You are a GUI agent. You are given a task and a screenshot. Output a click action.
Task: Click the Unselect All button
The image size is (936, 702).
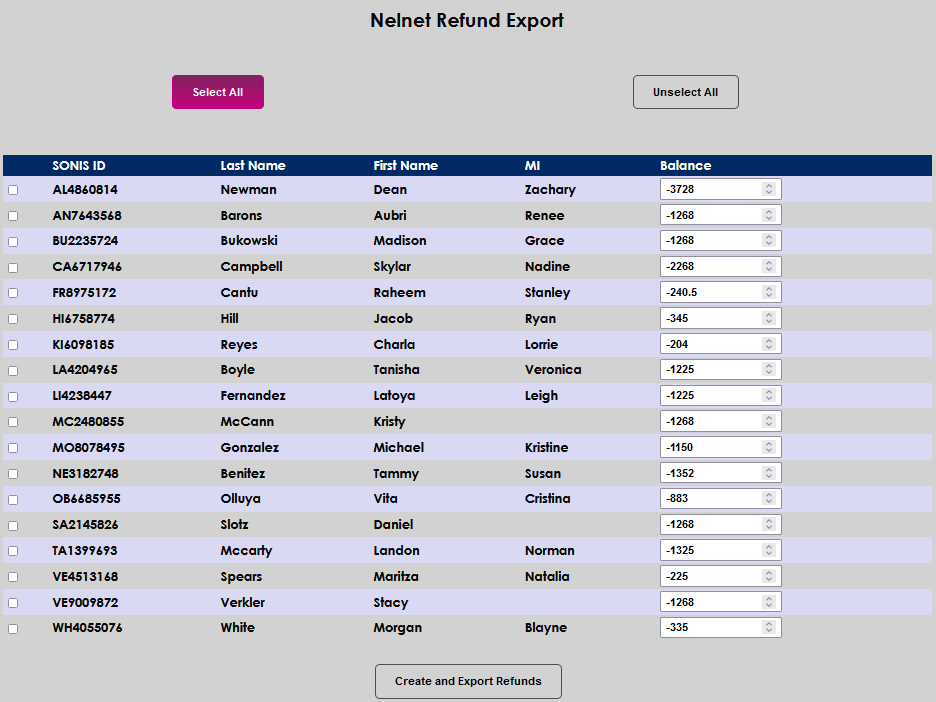tap(685, 91)
